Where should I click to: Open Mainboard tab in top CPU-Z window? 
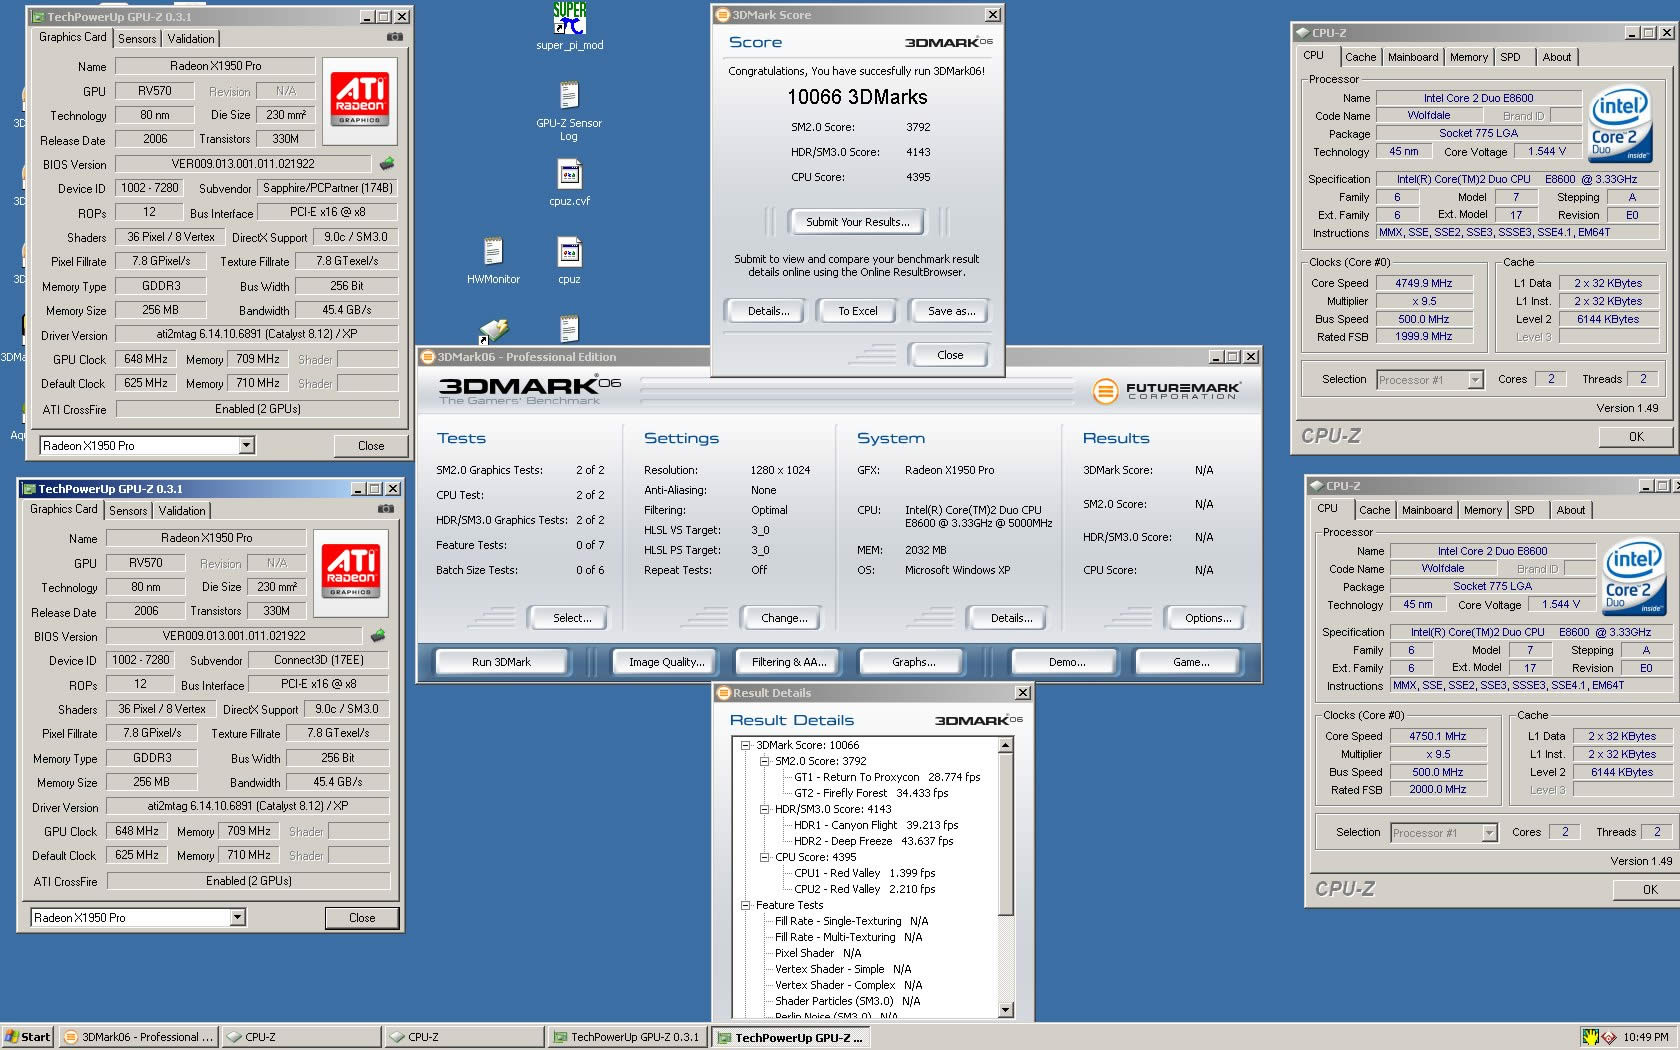[x=1413, y=57]
